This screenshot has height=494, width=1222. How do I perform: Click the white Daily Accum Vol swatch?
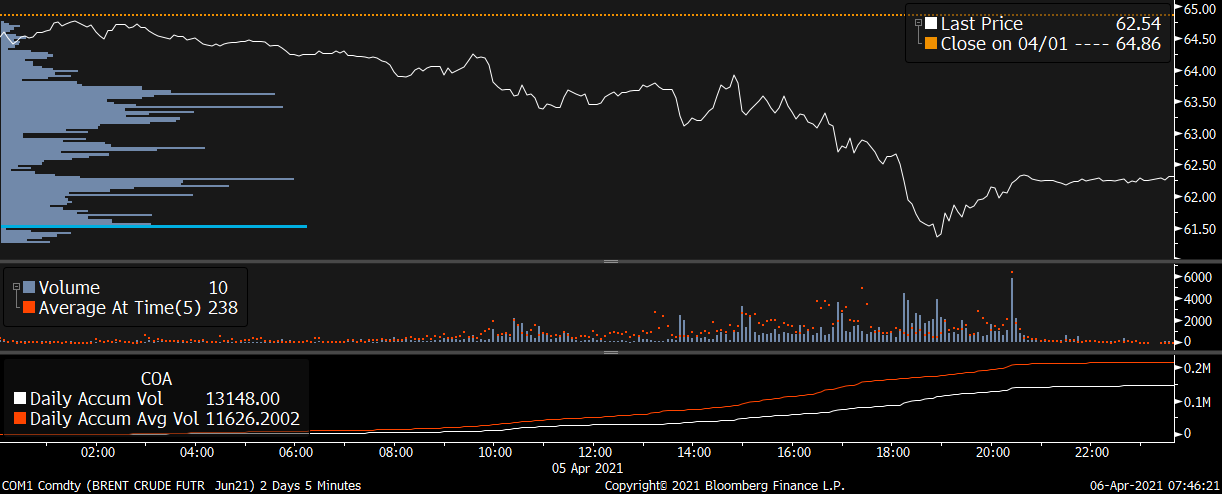(20, 398)
